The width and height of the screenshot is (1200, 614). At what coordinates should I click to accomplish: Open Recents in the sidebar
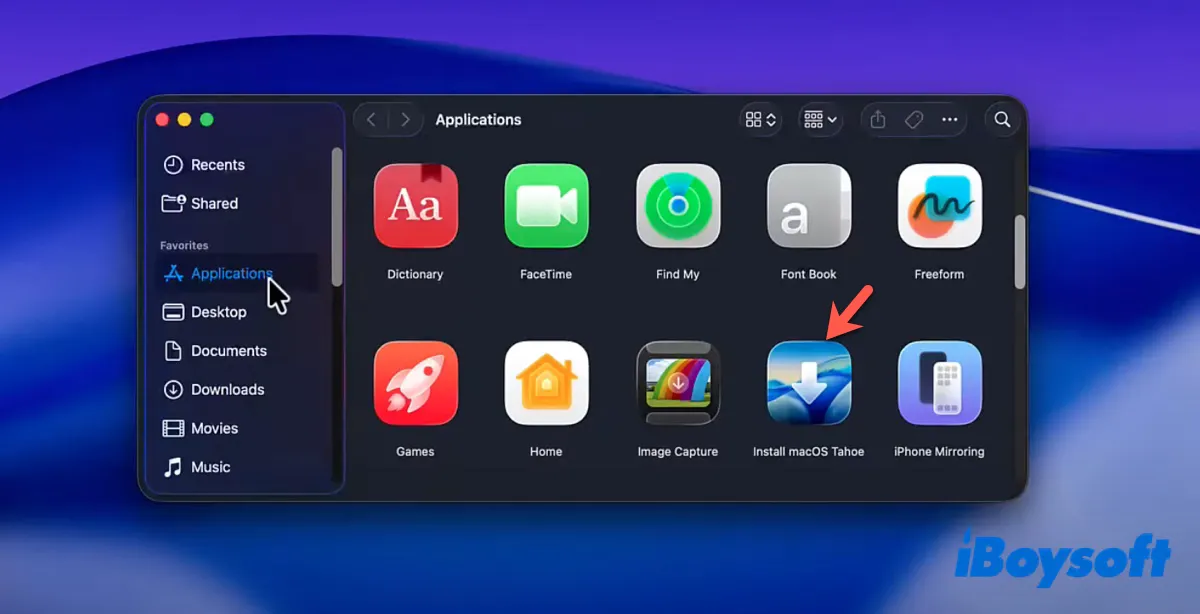point(238,165)
